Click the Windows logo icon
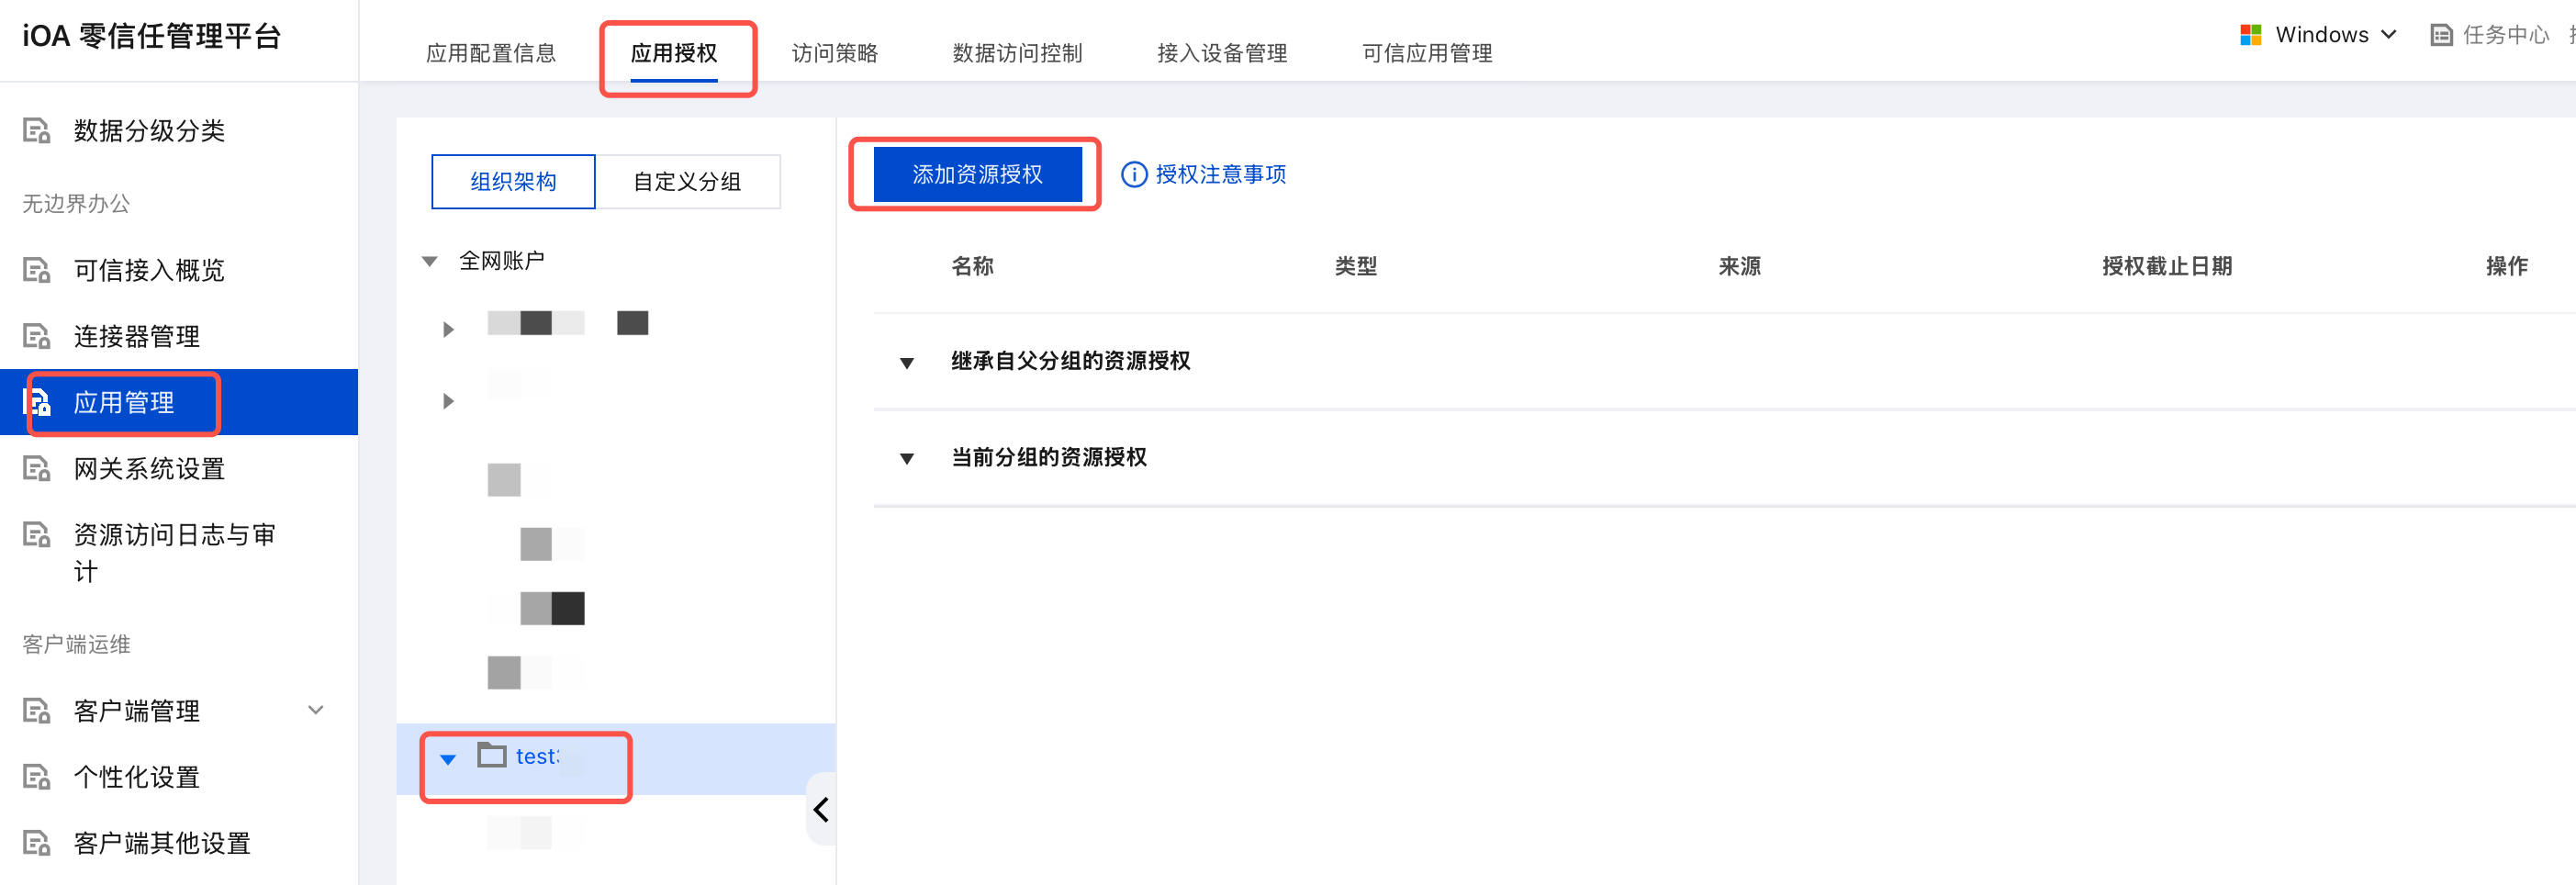2576x885 pixels. [x=2251, y=35]
